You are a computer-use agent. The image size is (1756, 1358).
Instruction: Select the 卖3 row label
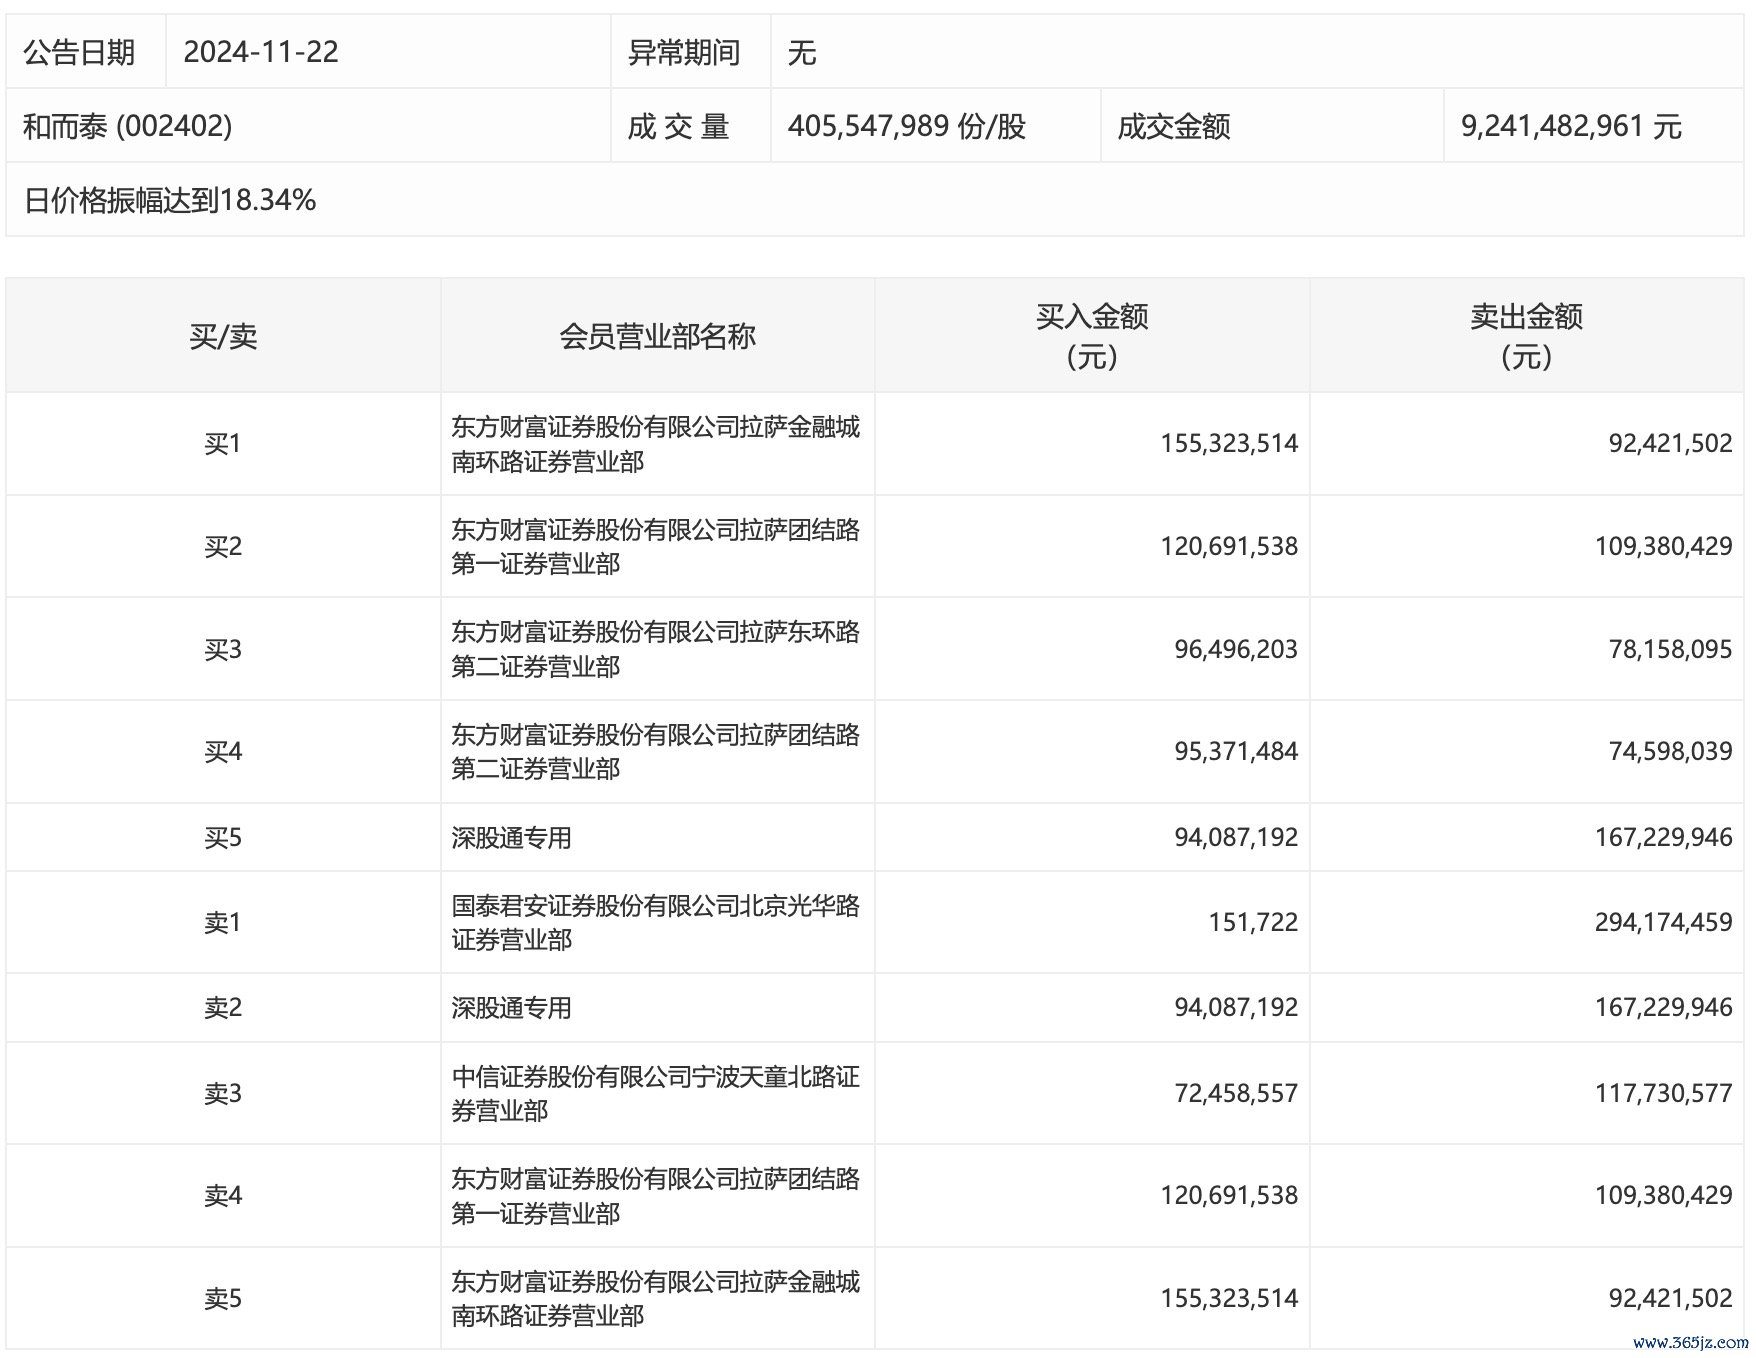pos(223,1093)
